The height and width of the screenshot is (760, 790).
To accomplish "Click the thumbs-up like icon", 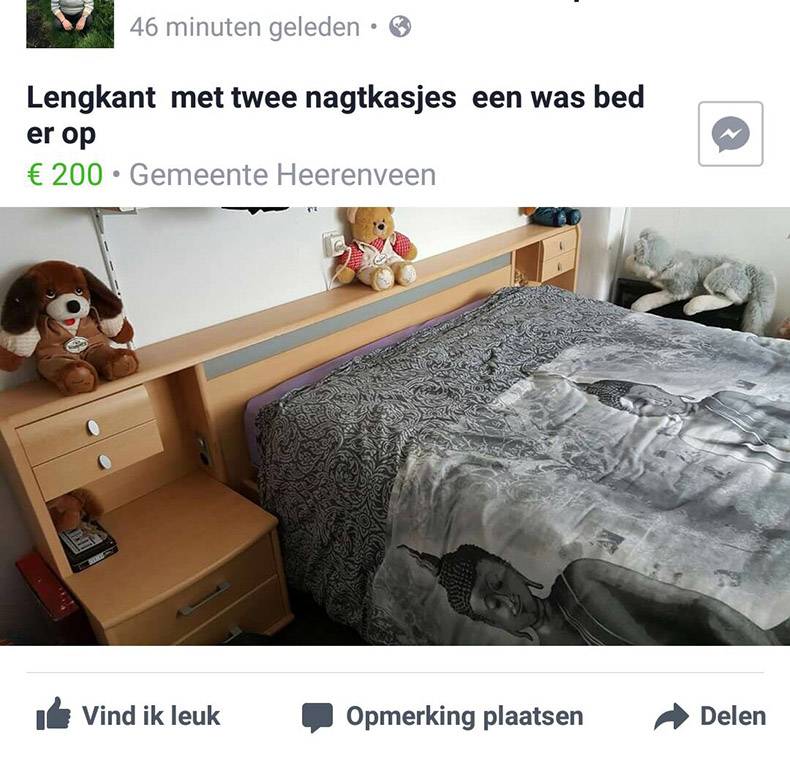I will 53,715.
